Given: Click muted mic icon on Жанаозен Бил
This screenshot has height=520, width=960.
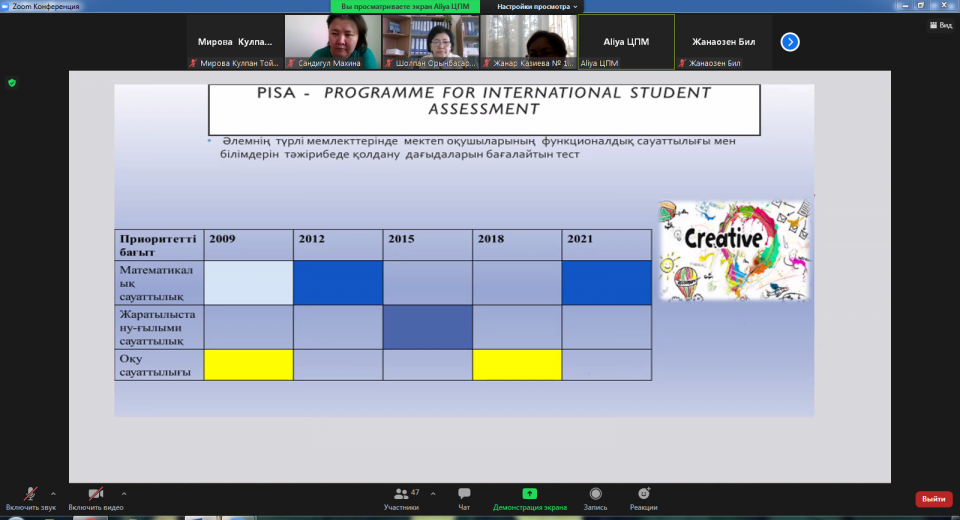Looking at the screenshot, I should (x=682, y=63).
